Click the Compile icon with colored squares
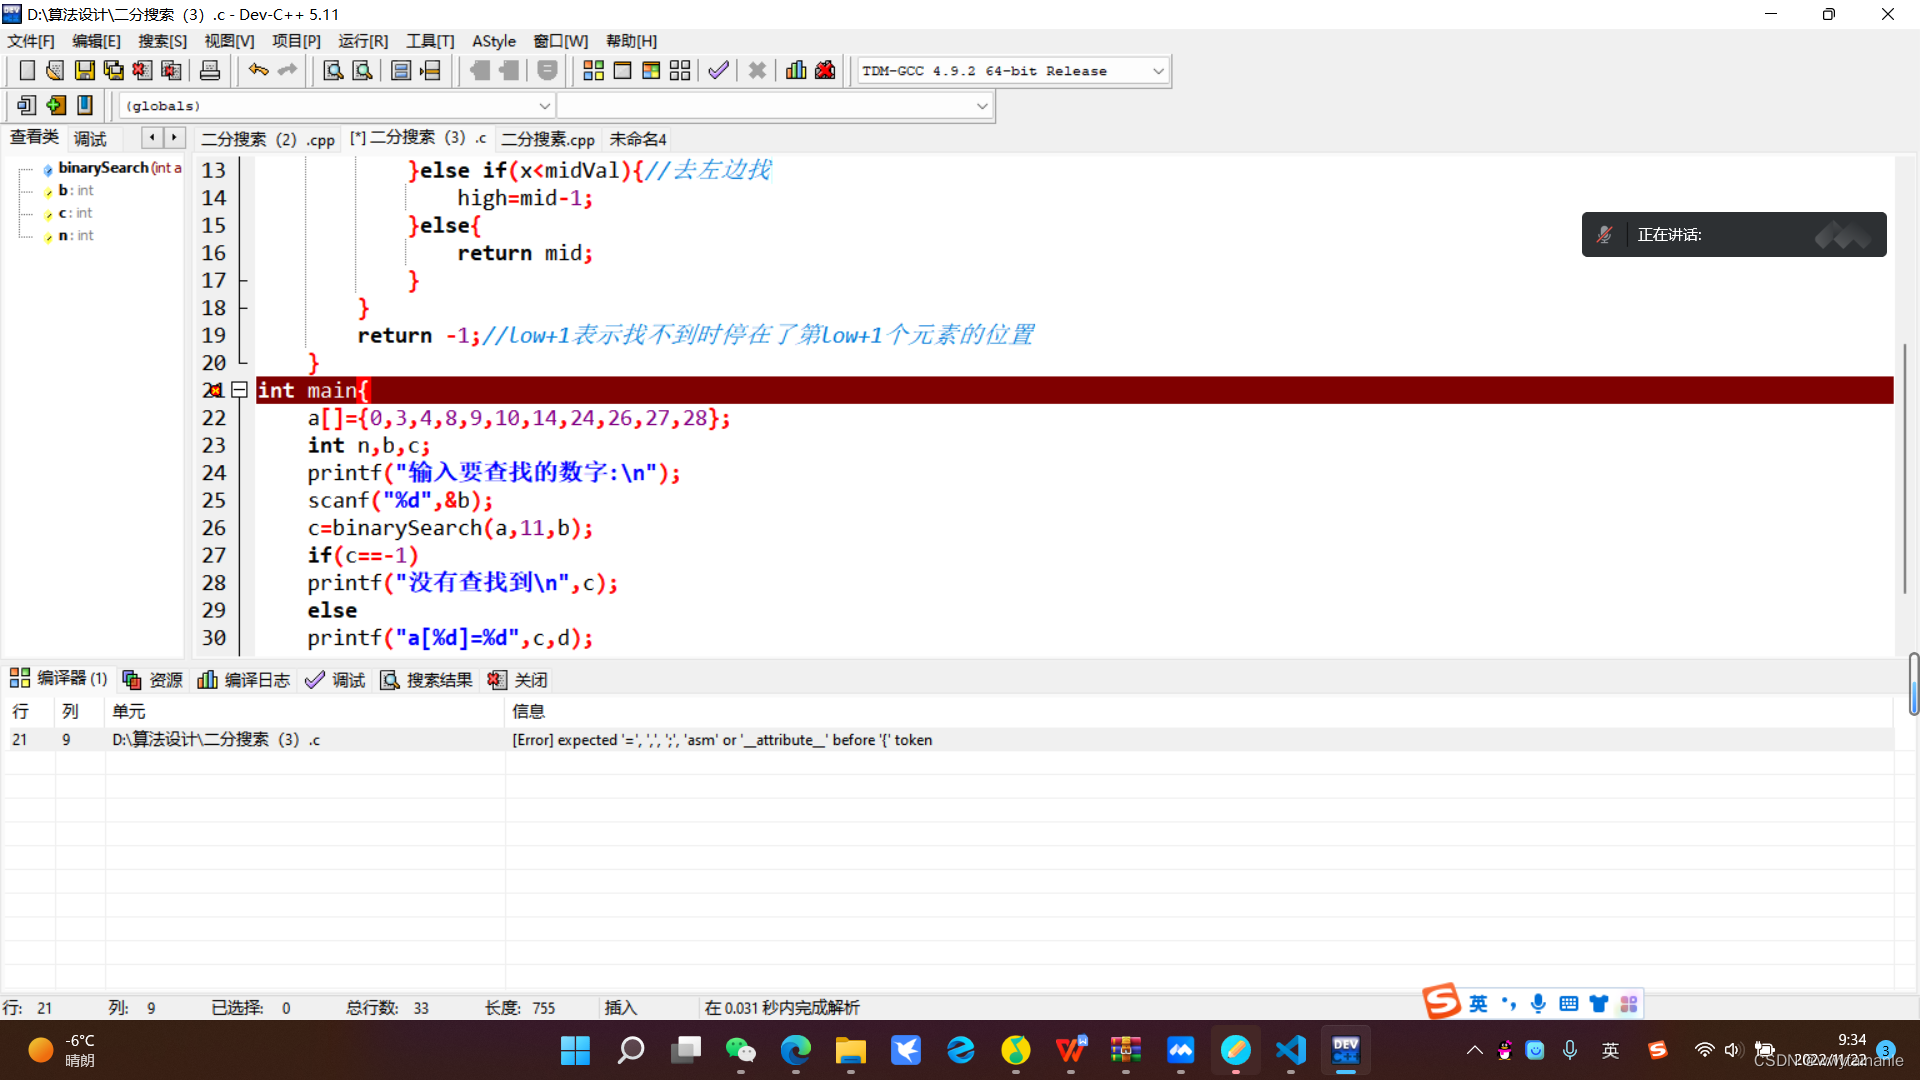This screenshot has height=1080, width=1920. tap(593, 70)
